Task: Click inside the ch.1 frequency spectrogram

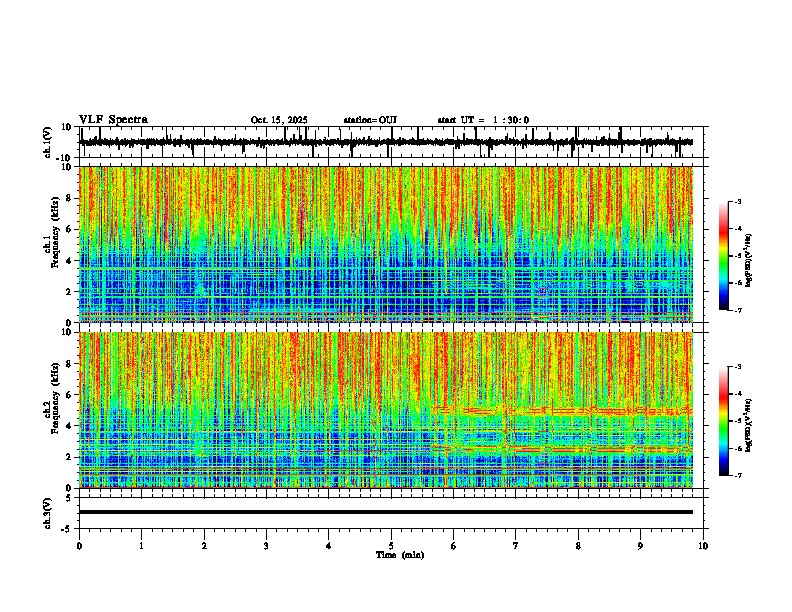Action: click(x=386, y=244)
